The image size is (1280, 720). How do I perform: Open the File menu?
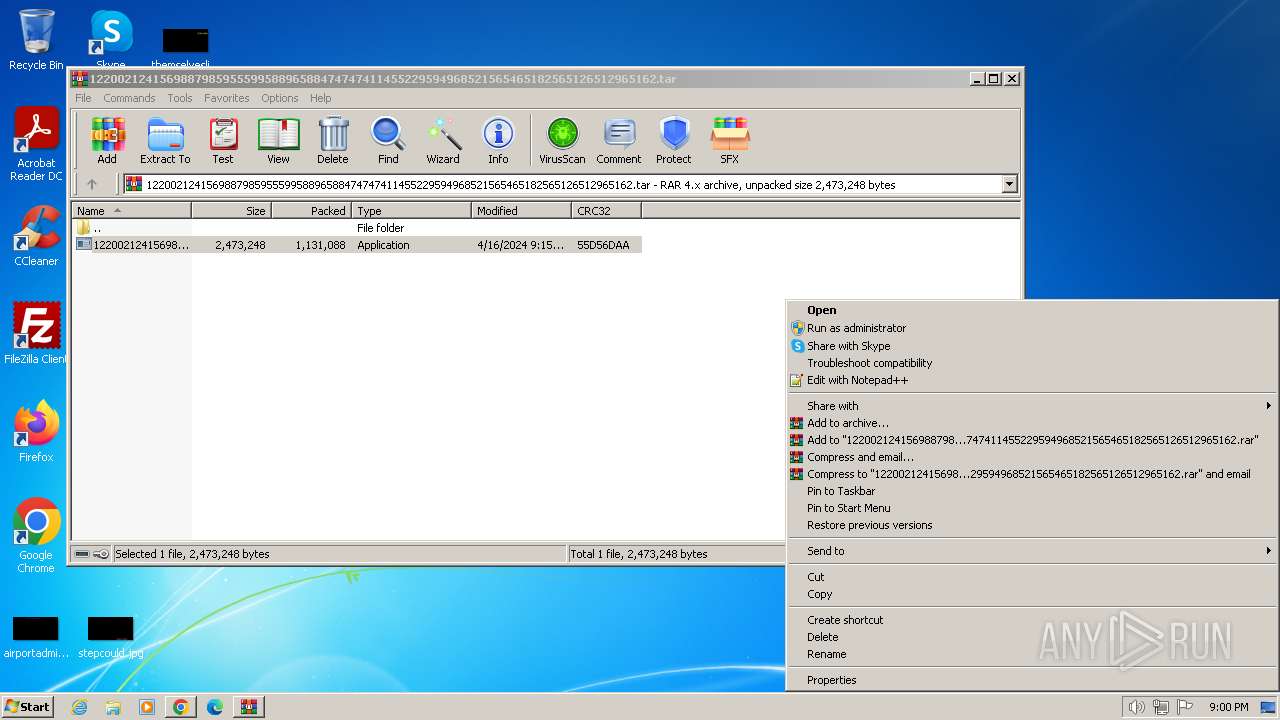pos(83,98)
